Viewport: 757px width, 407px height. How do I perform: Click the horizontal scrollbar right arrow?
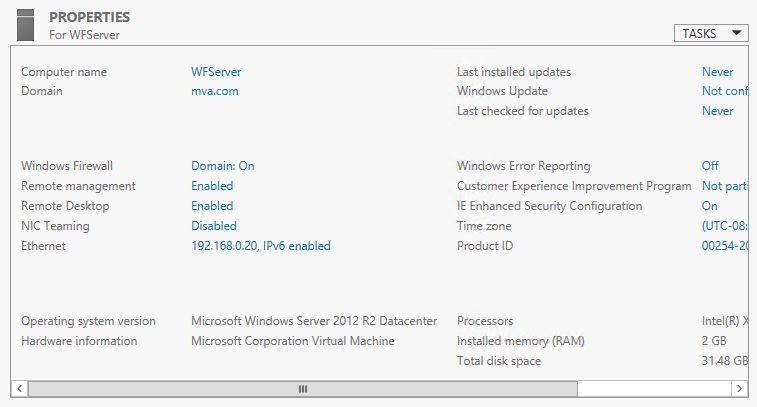coord(739,388)
